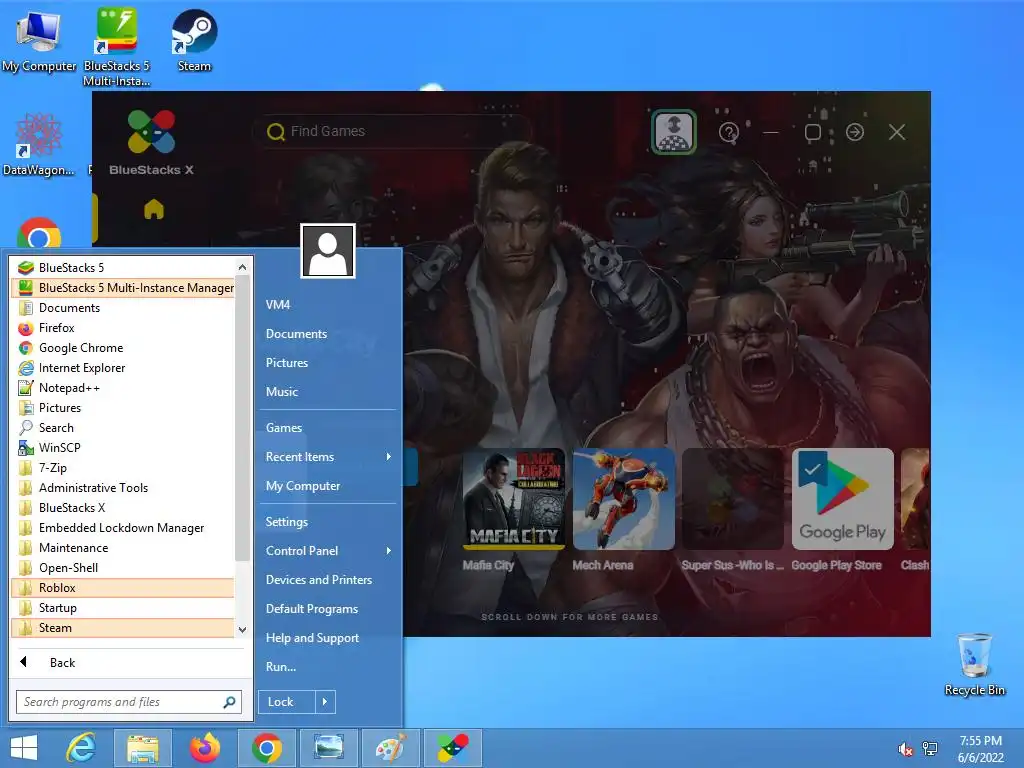The image size is (1024, 768).
Task: Click the Find Games search field in BlueStacks X
Action: click(x=392, y=131)
